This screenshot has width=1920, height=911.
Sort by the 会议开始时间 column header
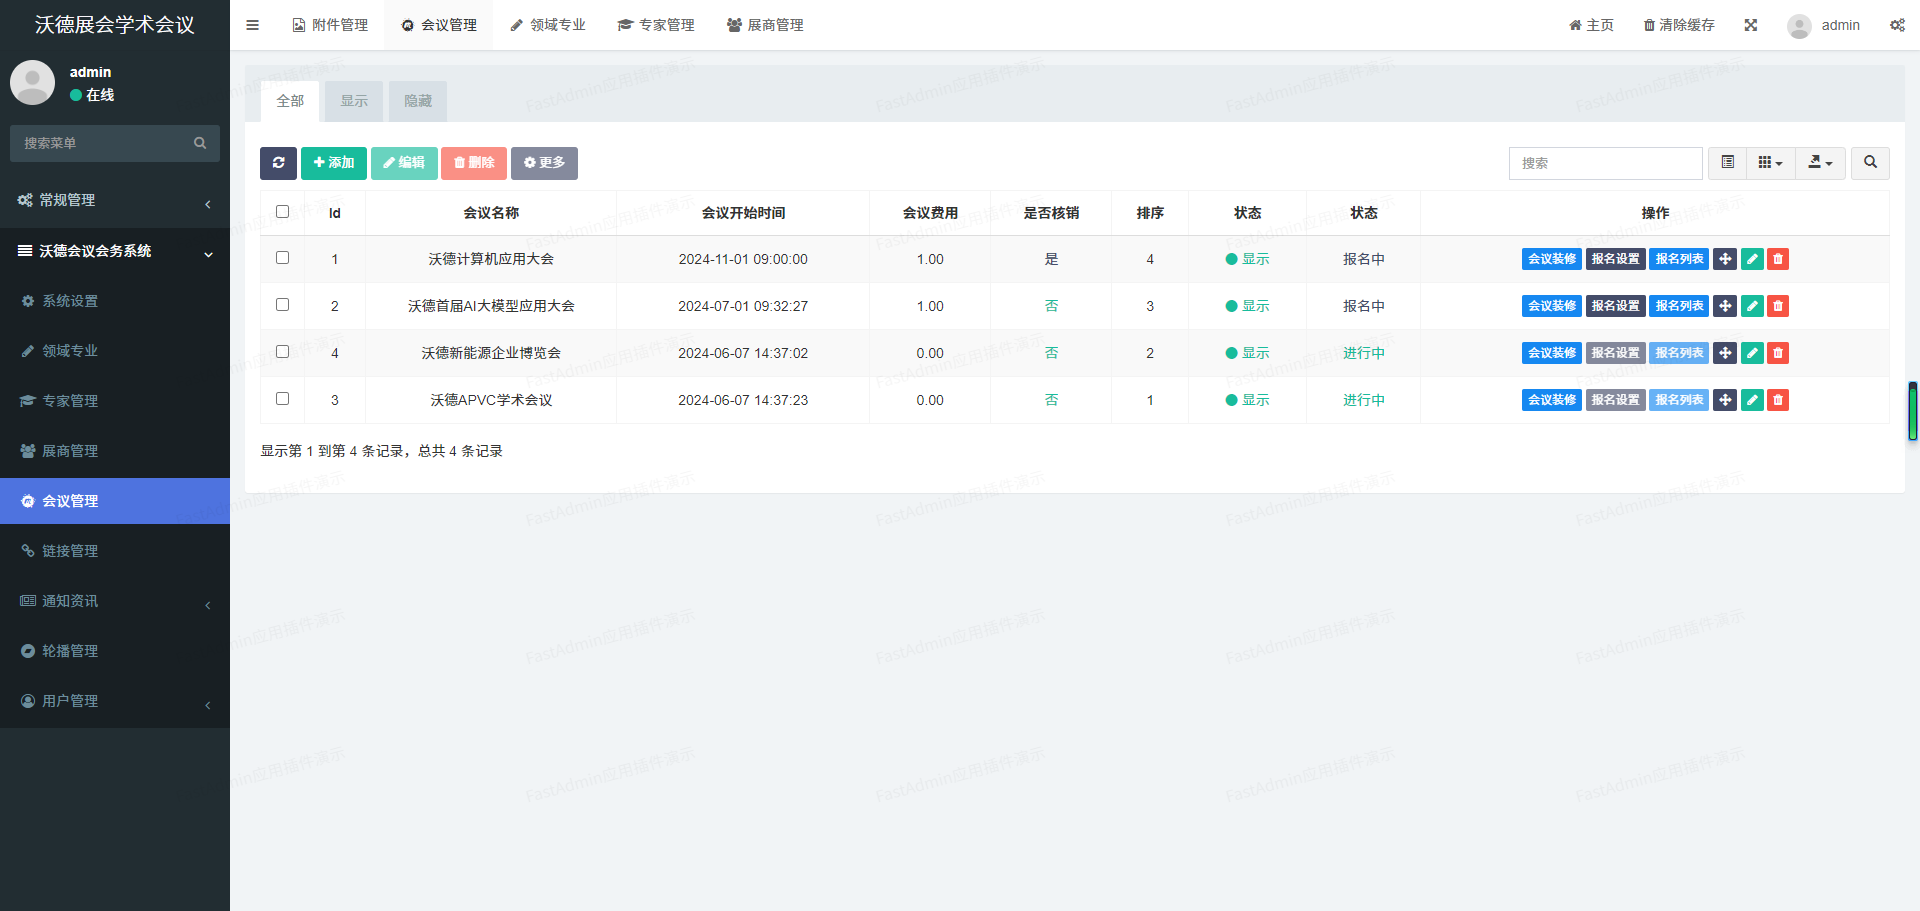tap(743, 213)
